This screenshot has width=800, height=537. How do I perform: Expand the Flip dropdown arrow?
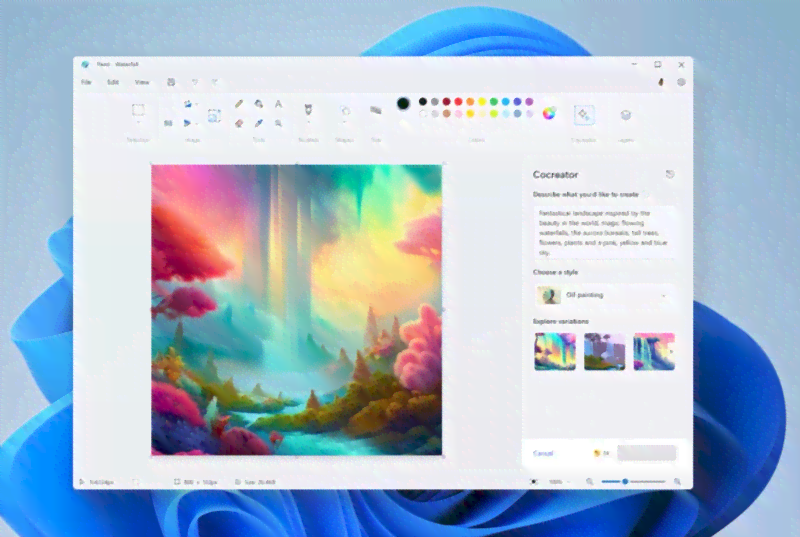[x=197, y=123]
